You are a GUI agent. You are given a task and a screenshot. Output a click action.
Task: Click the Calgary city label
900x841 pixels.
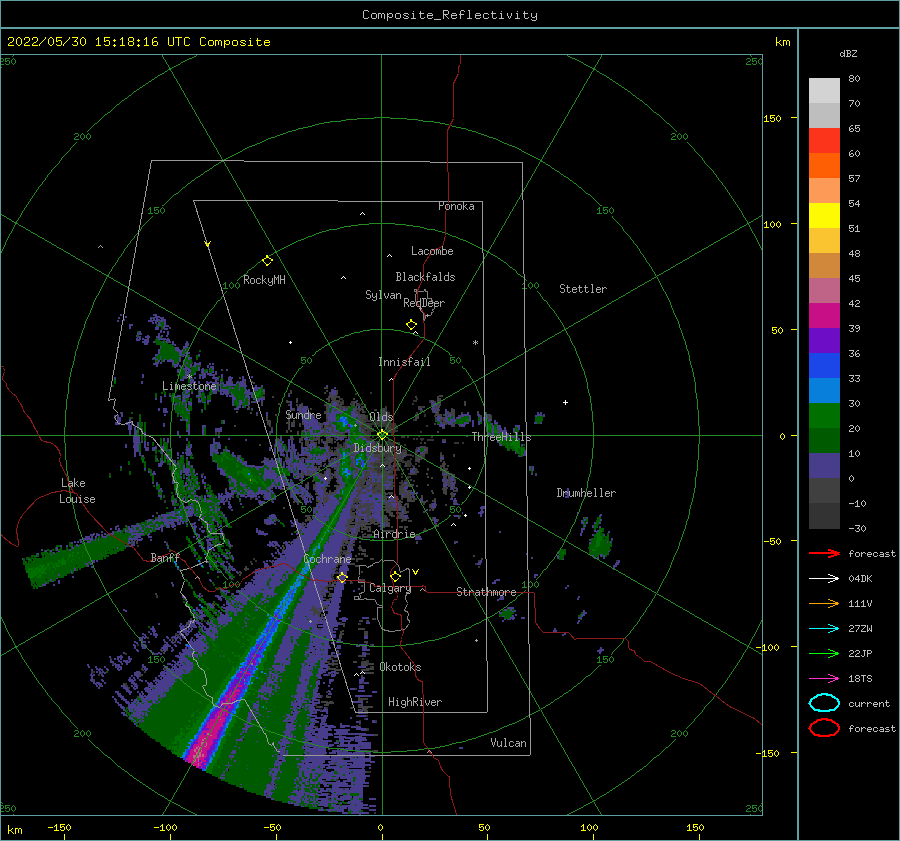coord(390,588)
